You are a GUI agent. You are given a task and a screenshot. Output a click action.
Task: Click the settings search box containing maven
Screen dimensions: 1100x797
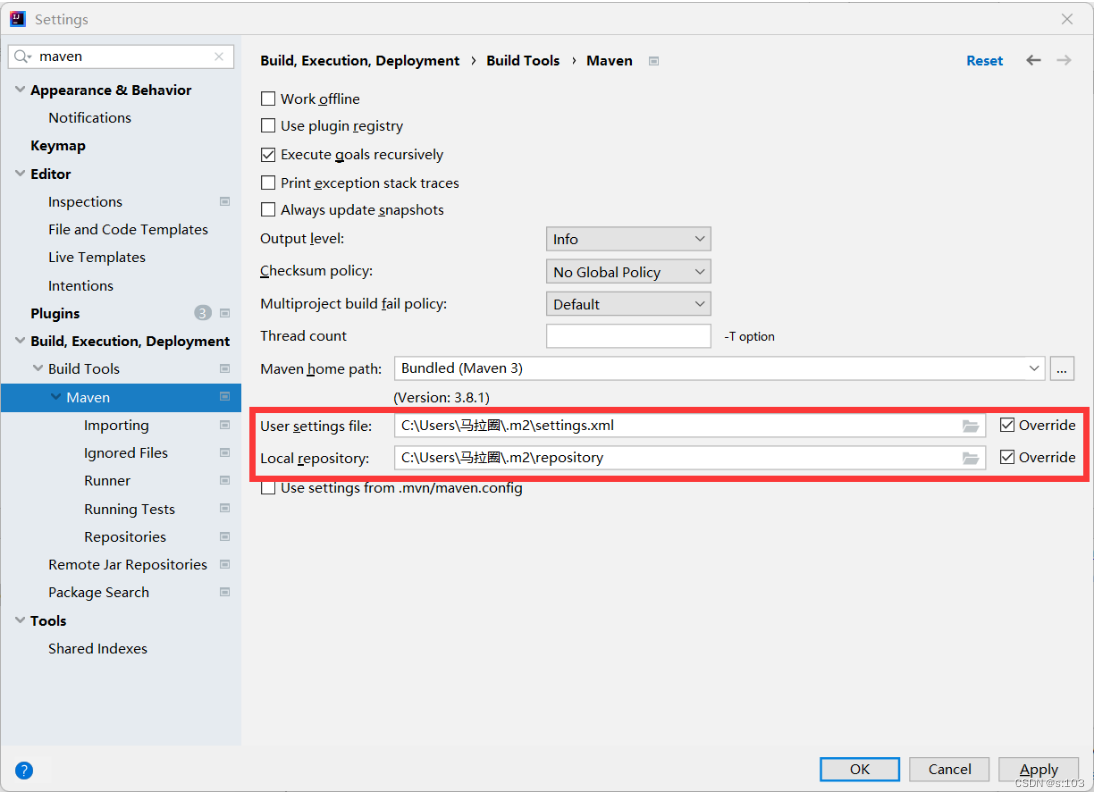point(121,57)
